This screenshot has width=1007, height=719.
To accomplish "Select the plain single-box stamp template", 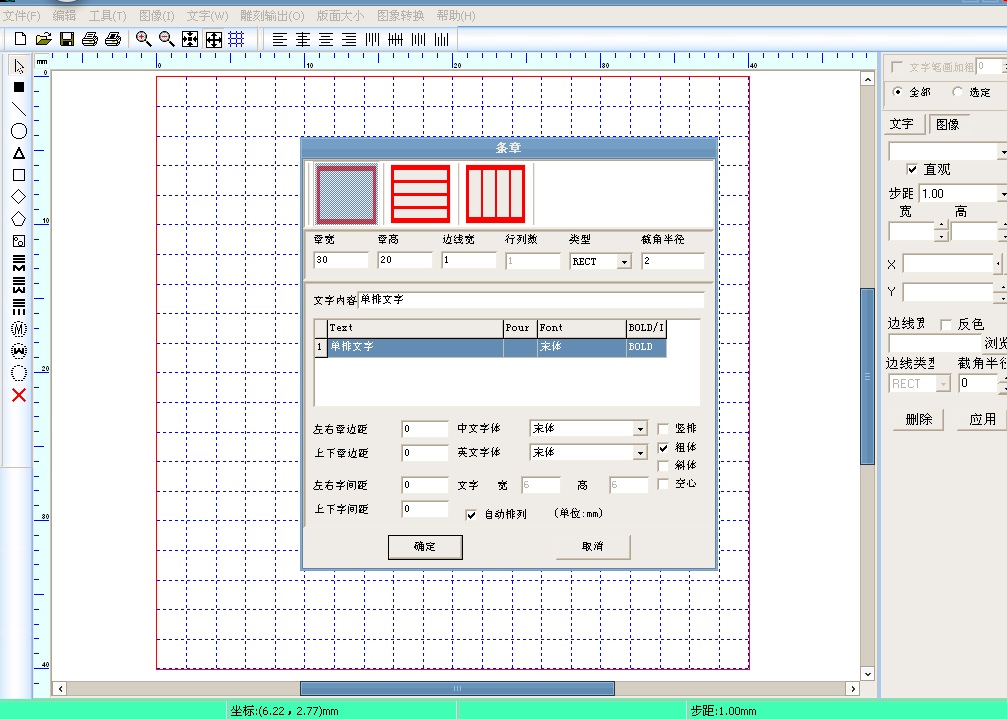I will (346, 195).
